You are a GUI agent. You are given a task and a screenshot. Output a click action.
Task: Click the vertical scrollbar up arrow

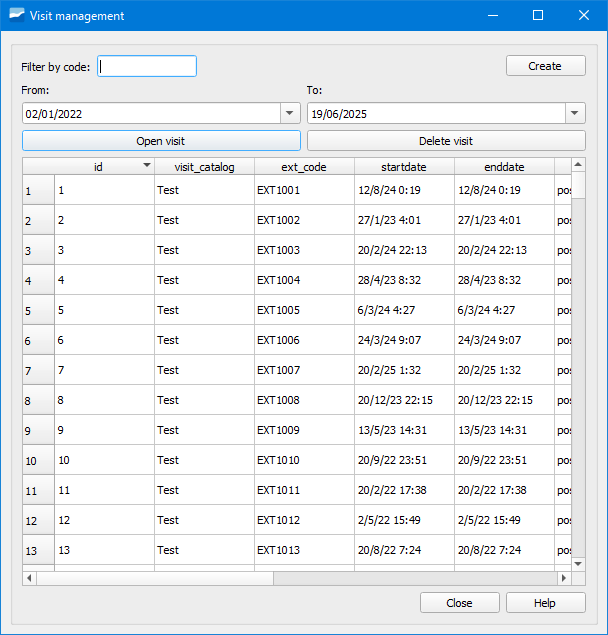pyautogui.click(x=577, y=164)
